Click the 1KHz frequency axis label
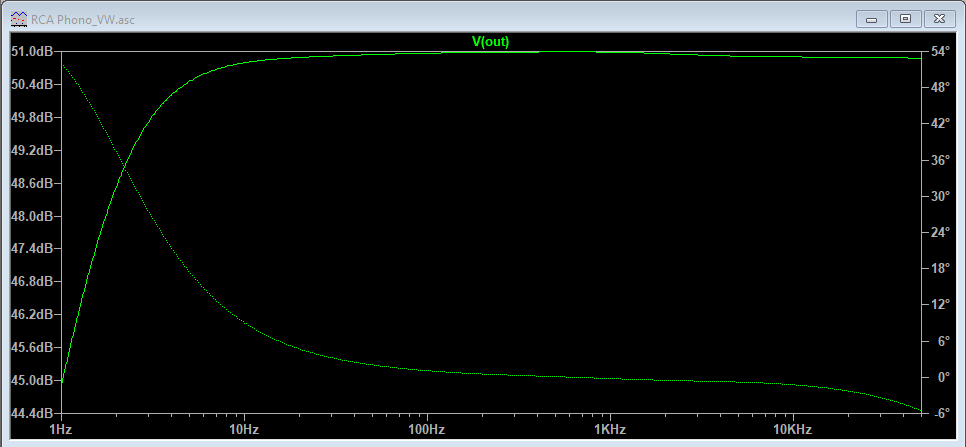The width and height of the screenshot is (966, 447). pos(610,429)
